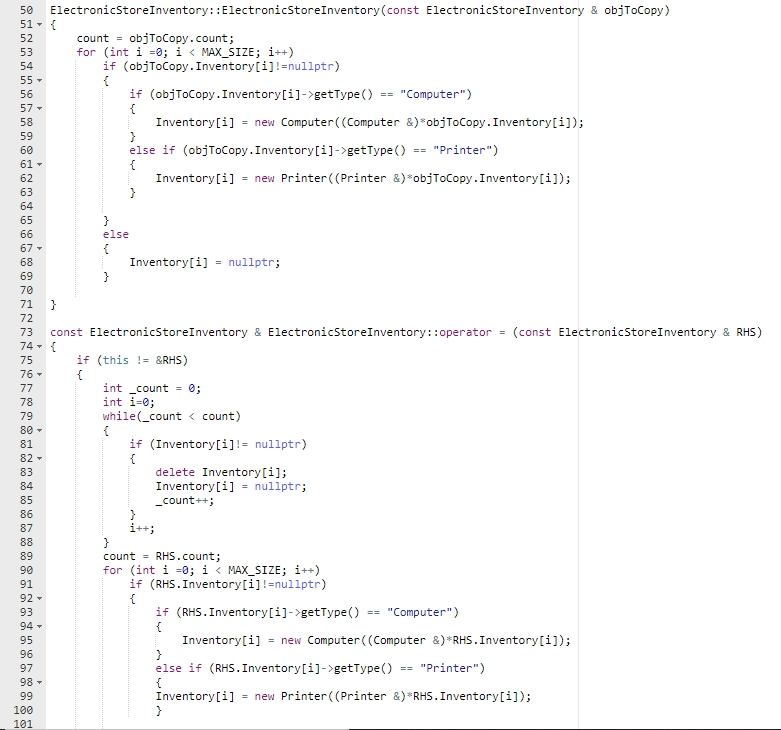
Task: Click 'int _count = 0;' on line 77
Action: pyautogui.click(x=152, y=388)
